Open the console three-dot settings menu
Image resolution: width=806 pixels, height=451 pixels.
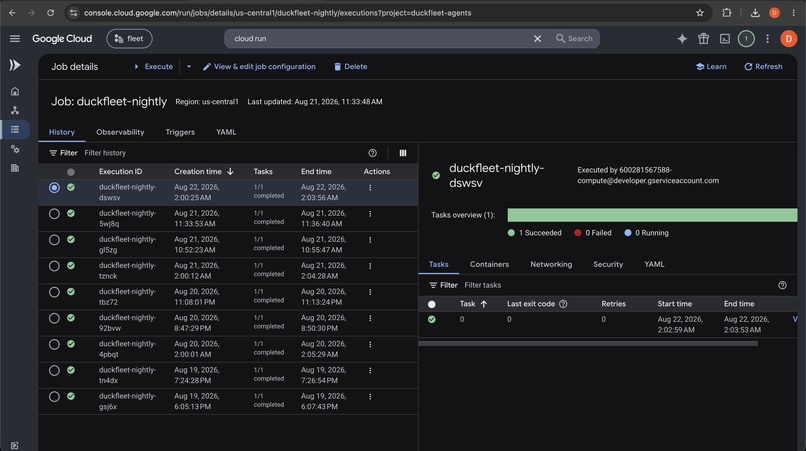pyautogui.click(x=767, y=39)
